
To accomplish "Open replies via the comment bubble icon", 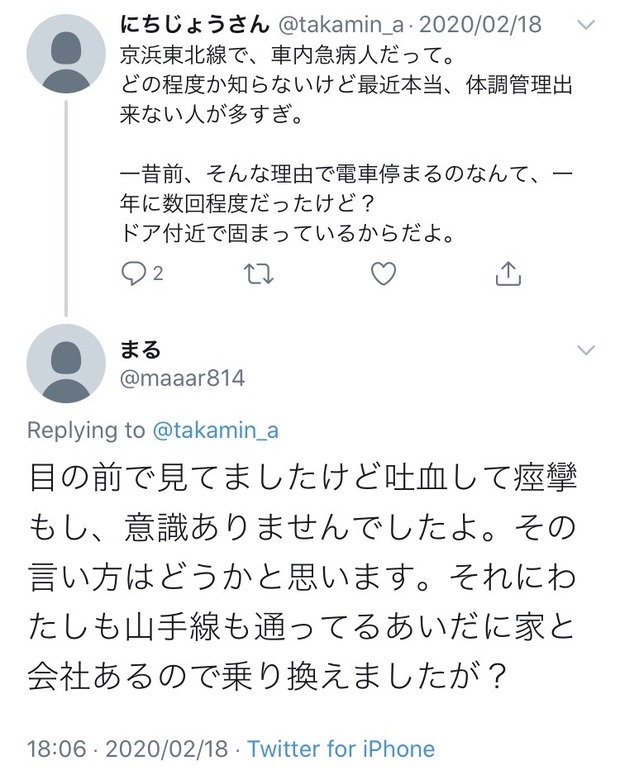I will click(x=133, y=273).
